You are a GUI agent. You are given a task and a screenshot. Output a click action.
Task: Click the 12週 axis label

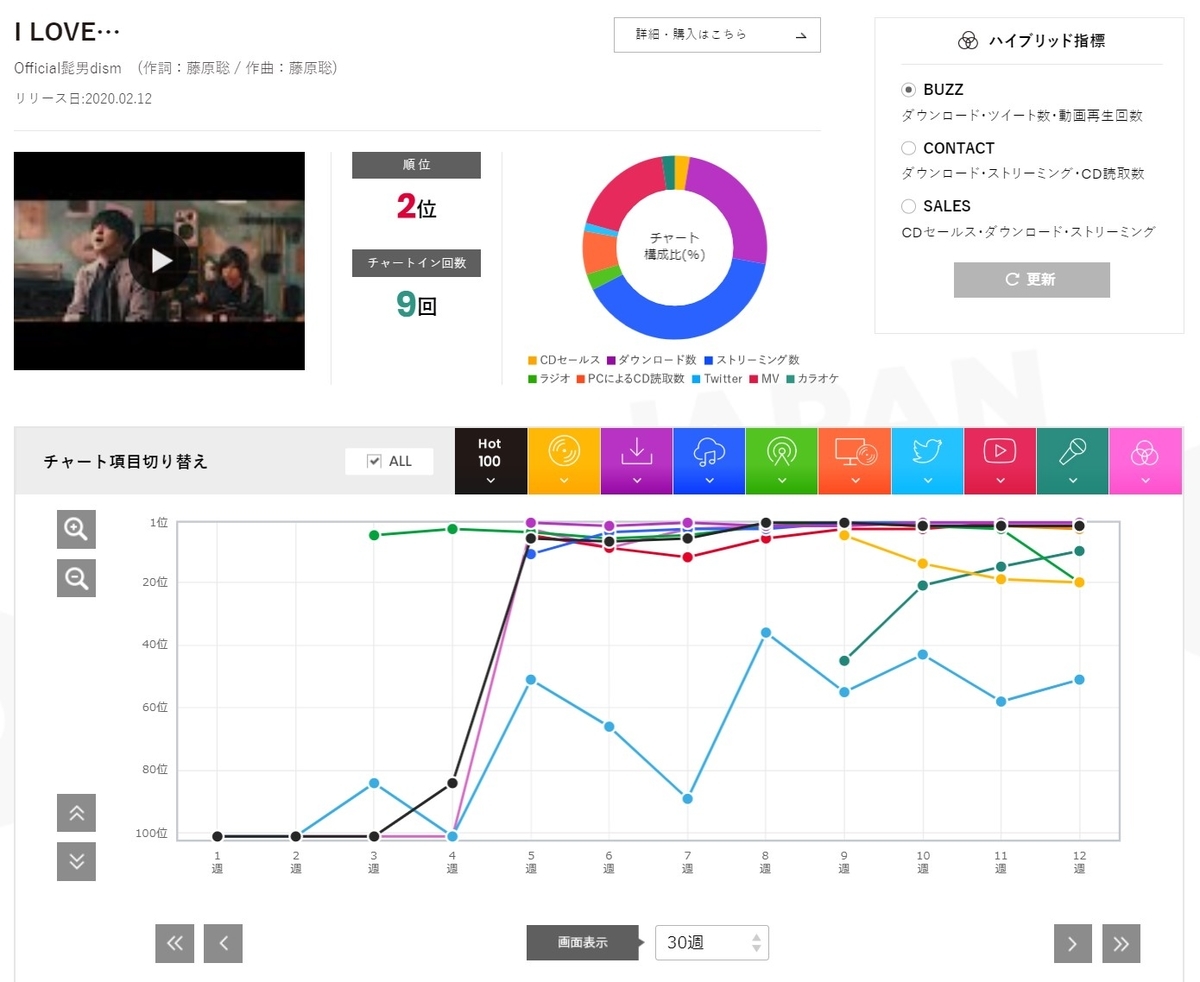pos(1079,862)
